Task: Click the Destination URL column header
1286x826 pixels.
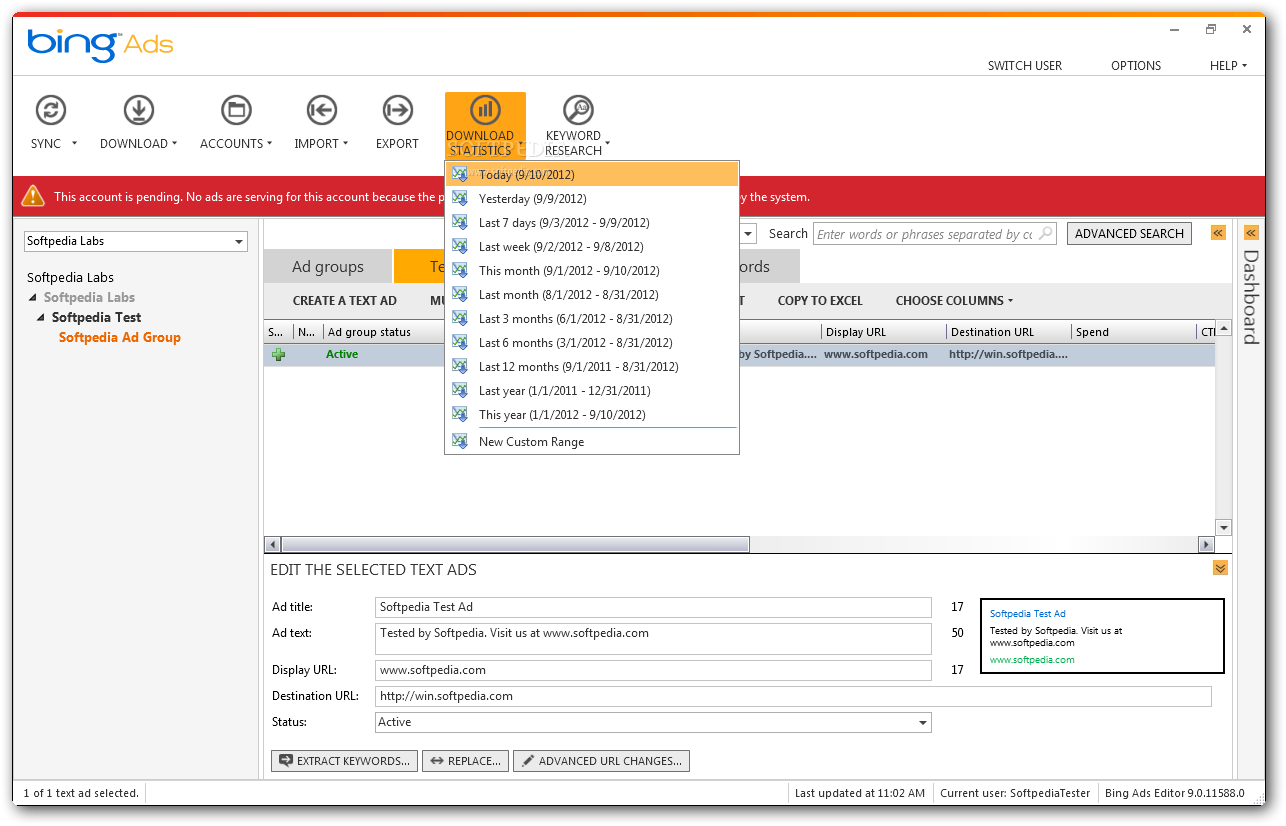Action: (x=1007, y=331)
